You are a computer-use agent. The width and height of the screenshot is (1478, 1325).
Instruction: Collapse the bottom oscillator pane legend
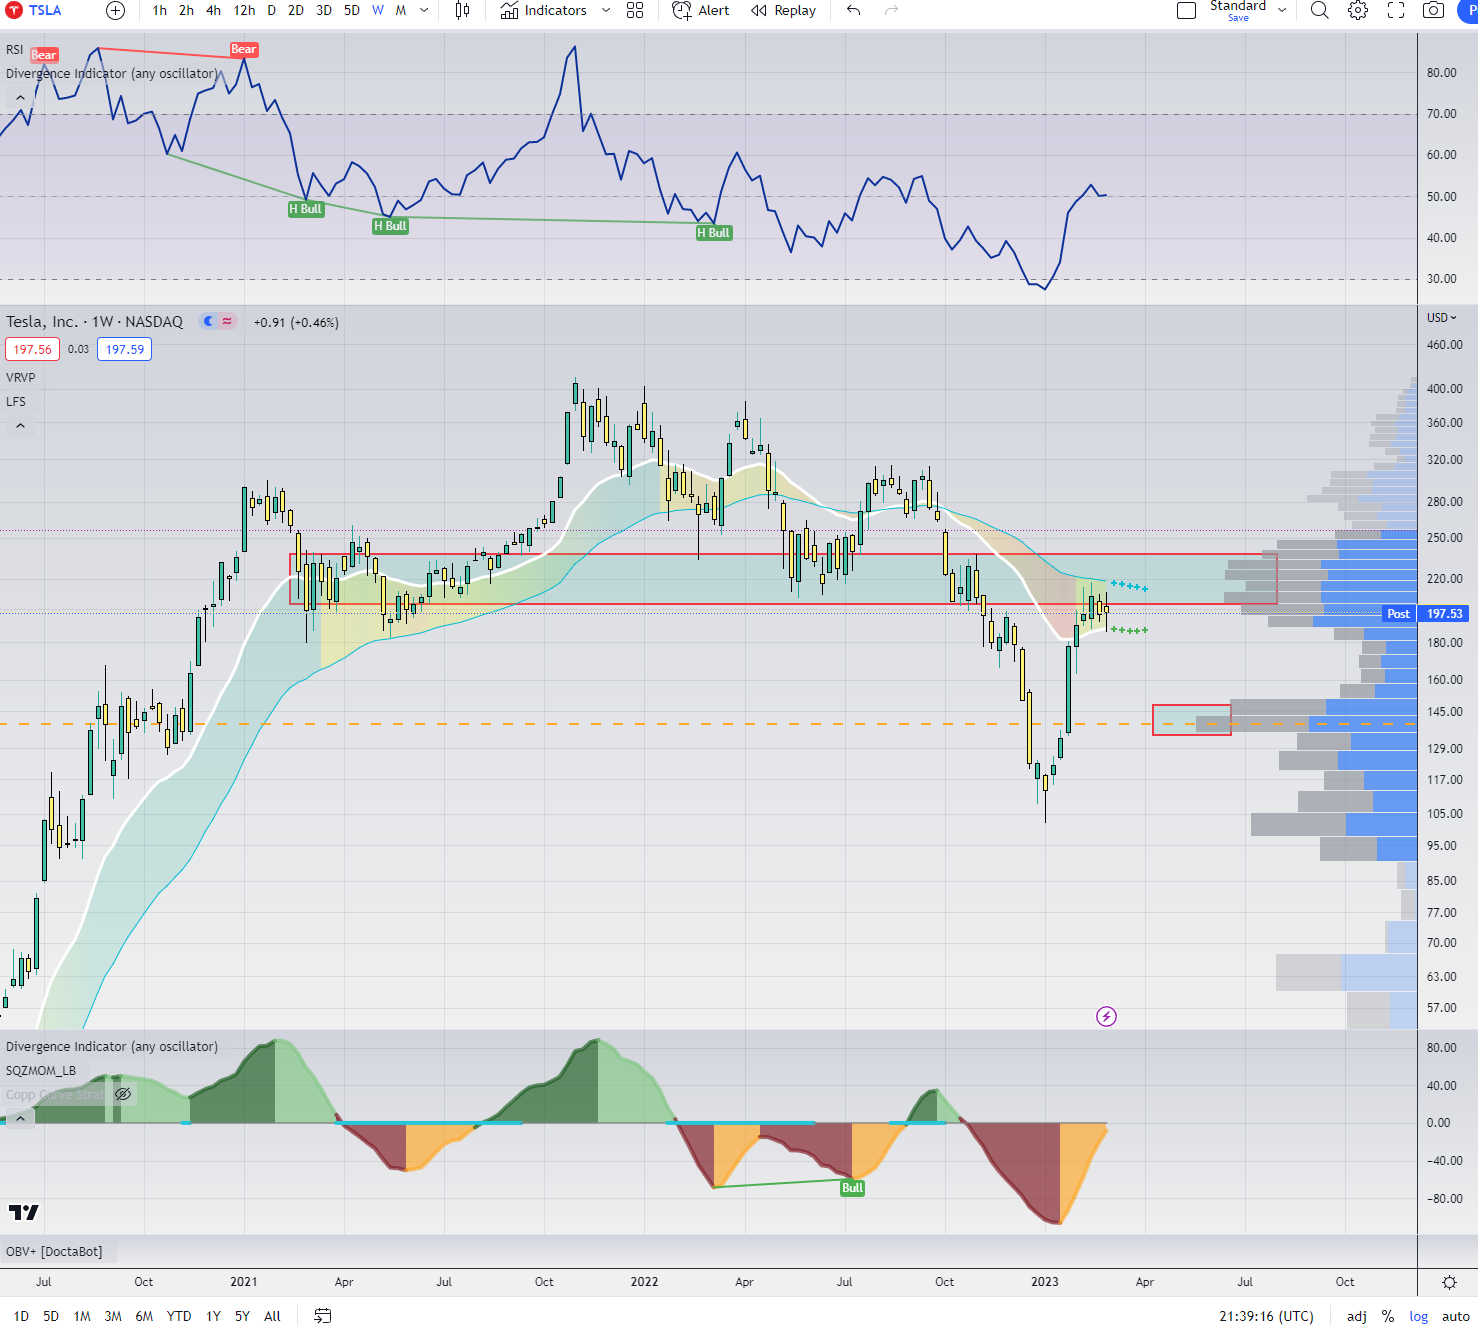pos(20,1118)
